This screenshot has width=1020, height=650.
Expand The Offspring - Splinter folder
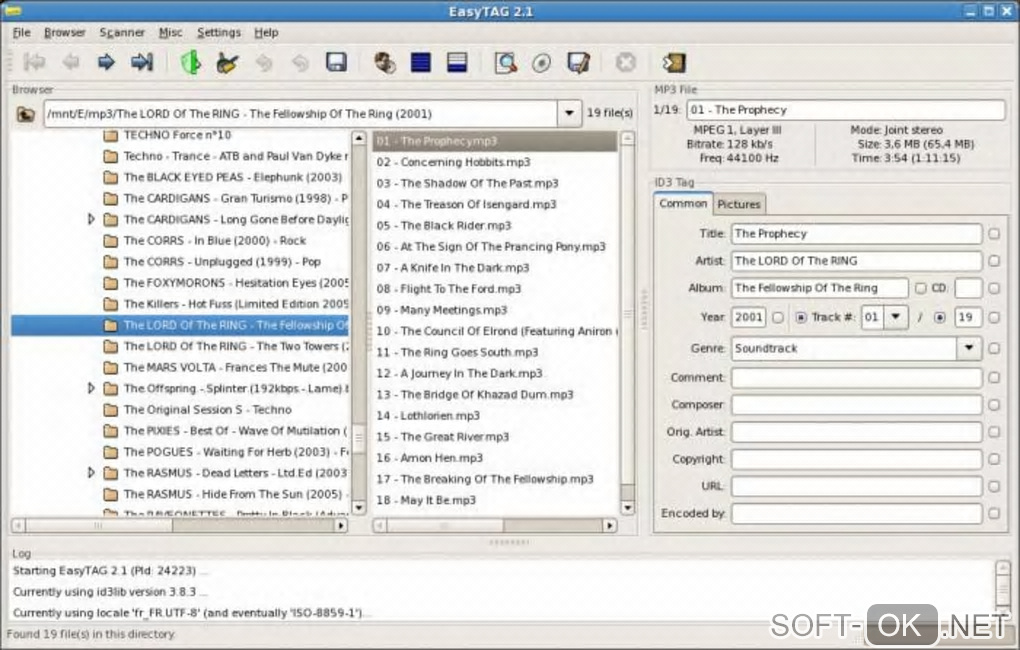91,388
